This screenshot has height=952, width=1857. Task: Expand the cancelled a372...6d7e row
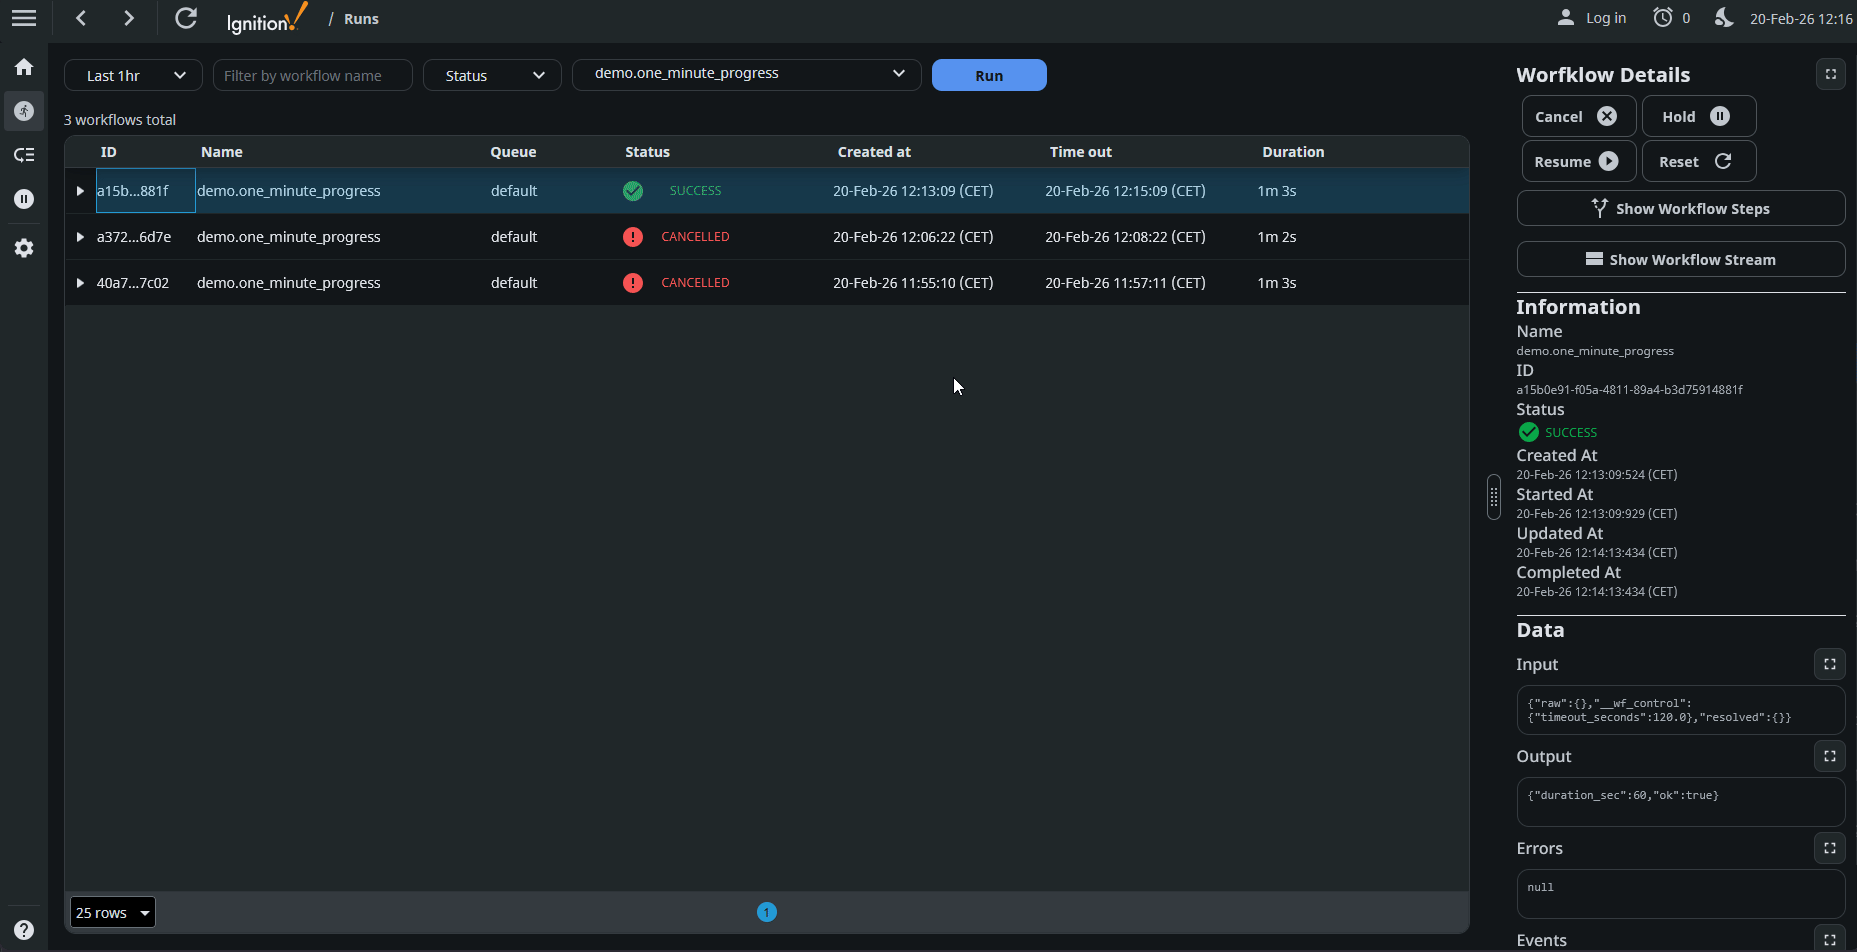coord(80,237)
